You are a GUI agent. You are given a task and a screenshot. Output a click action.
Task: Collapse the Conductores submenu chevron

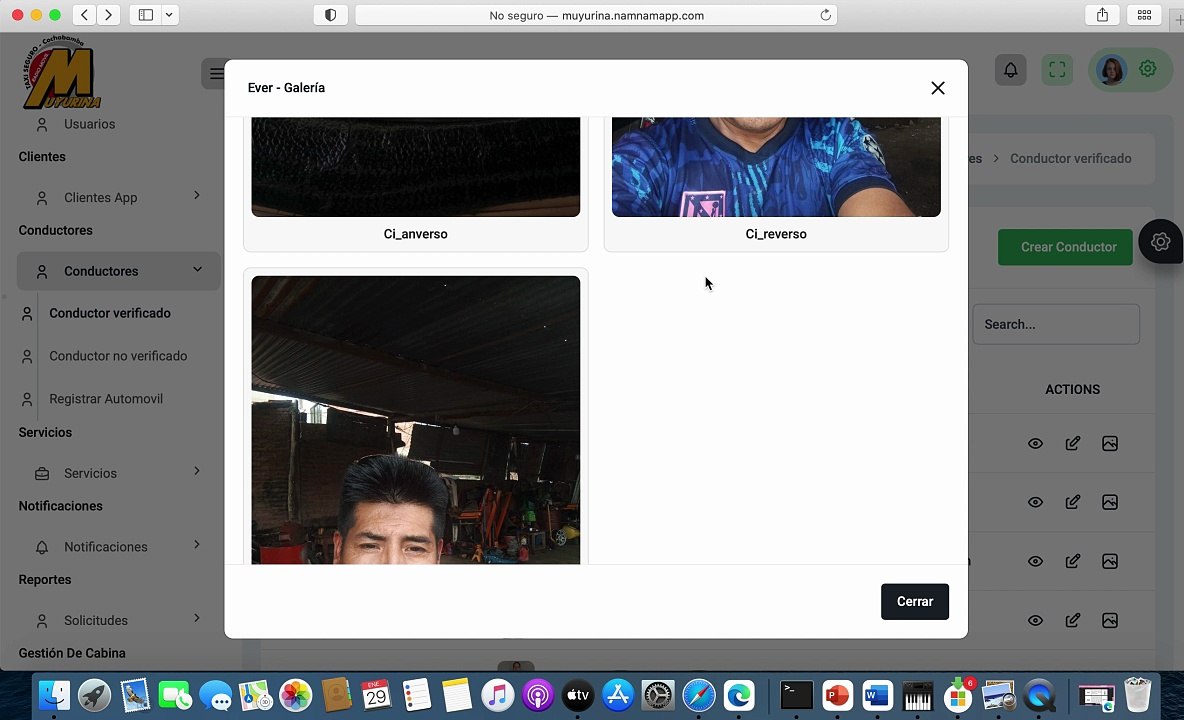click(x=197, y=269)
